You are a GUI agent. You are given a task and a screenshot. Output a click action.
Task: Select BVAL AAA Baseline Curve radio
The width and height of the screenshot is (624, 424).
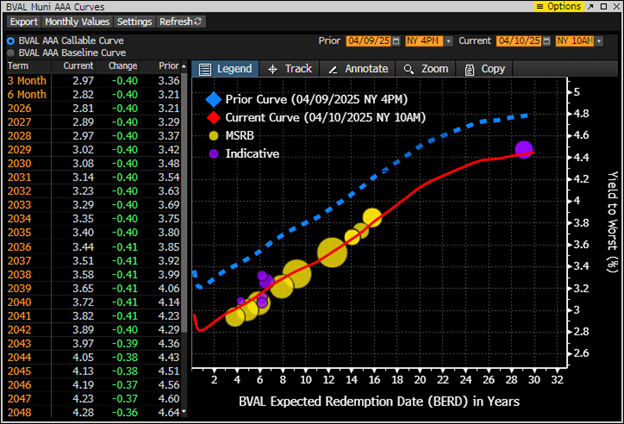pyautogui.click(x=11, y=53)
